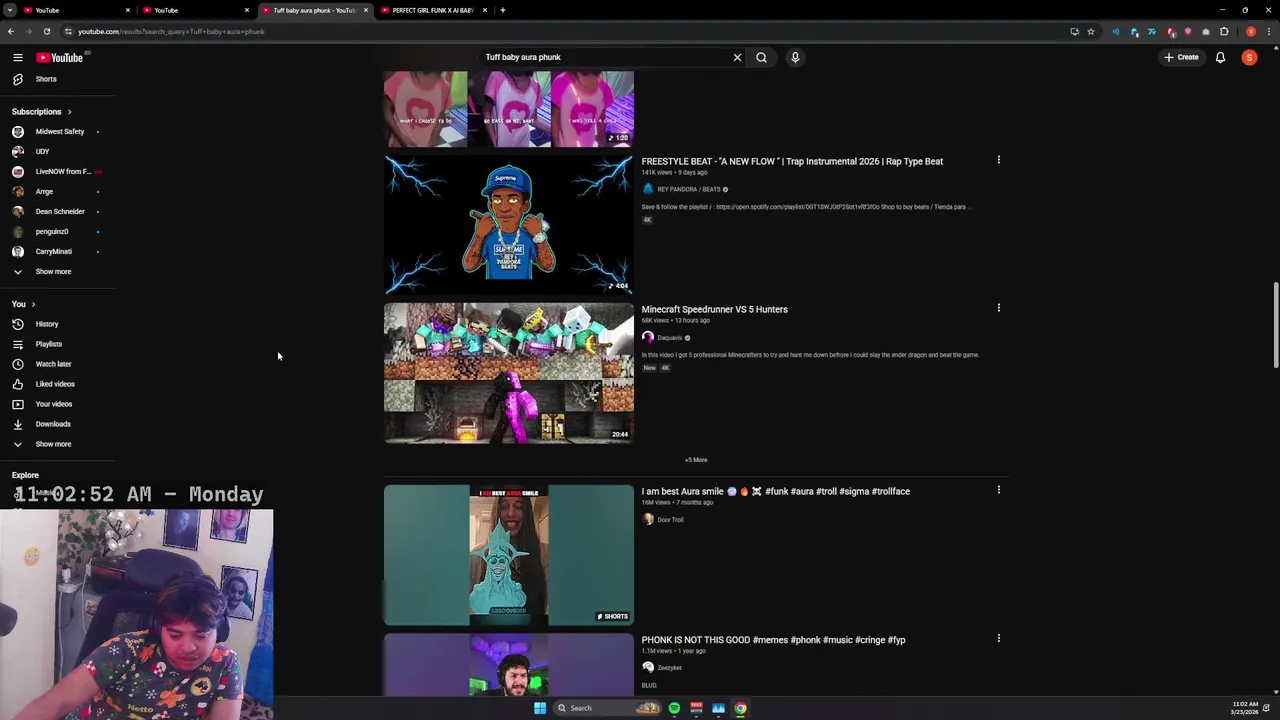
Task: Open the YouTube hamburger guide menu
Action: click(x=17, y=58)
